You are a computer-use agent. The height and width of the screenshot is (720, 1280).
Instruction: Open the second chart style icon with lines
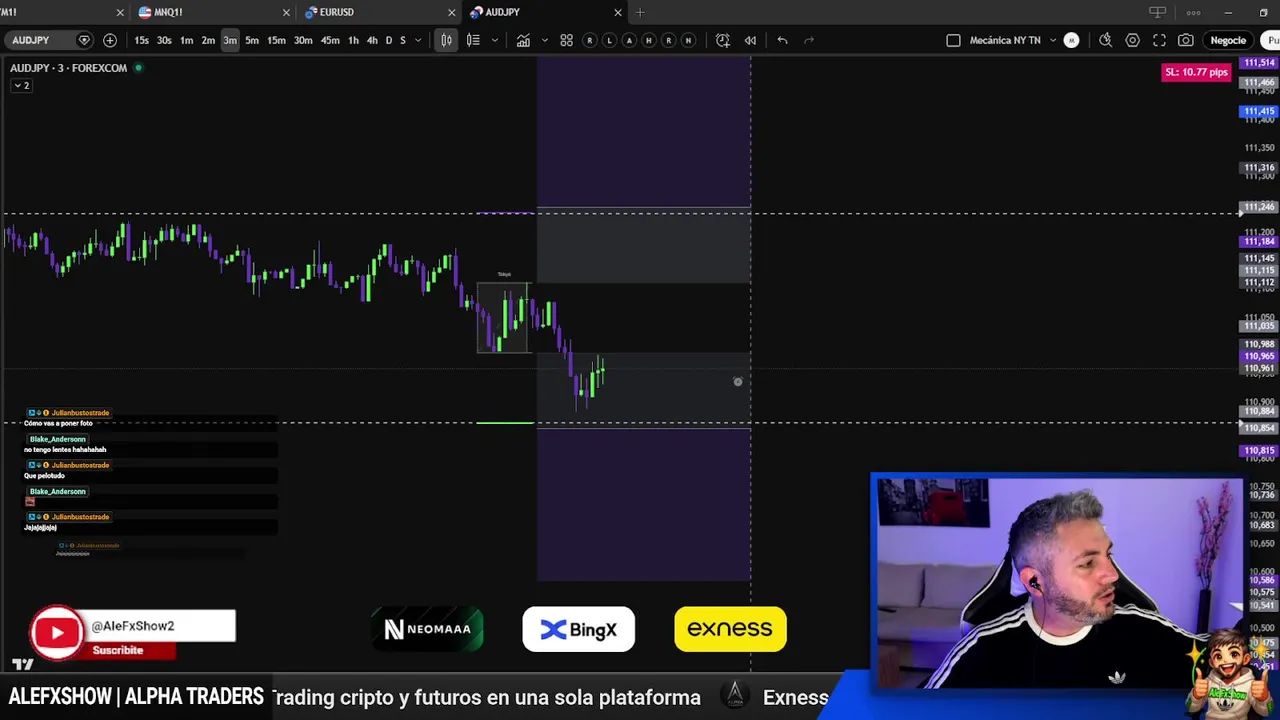(x=473, y=40)
